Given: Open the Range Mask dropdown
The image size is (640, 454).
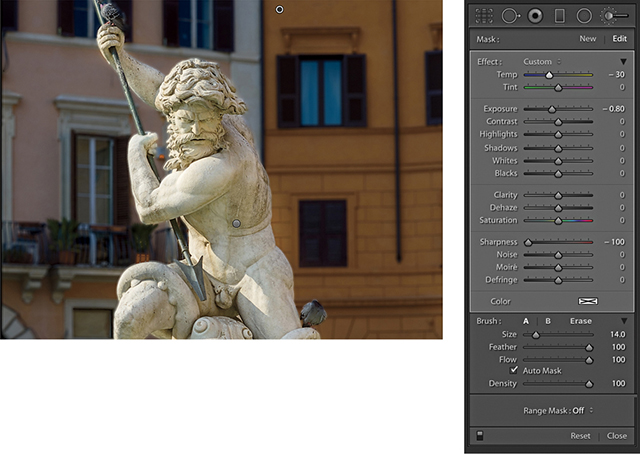Looking at the screenshot, I should (558, 410).
